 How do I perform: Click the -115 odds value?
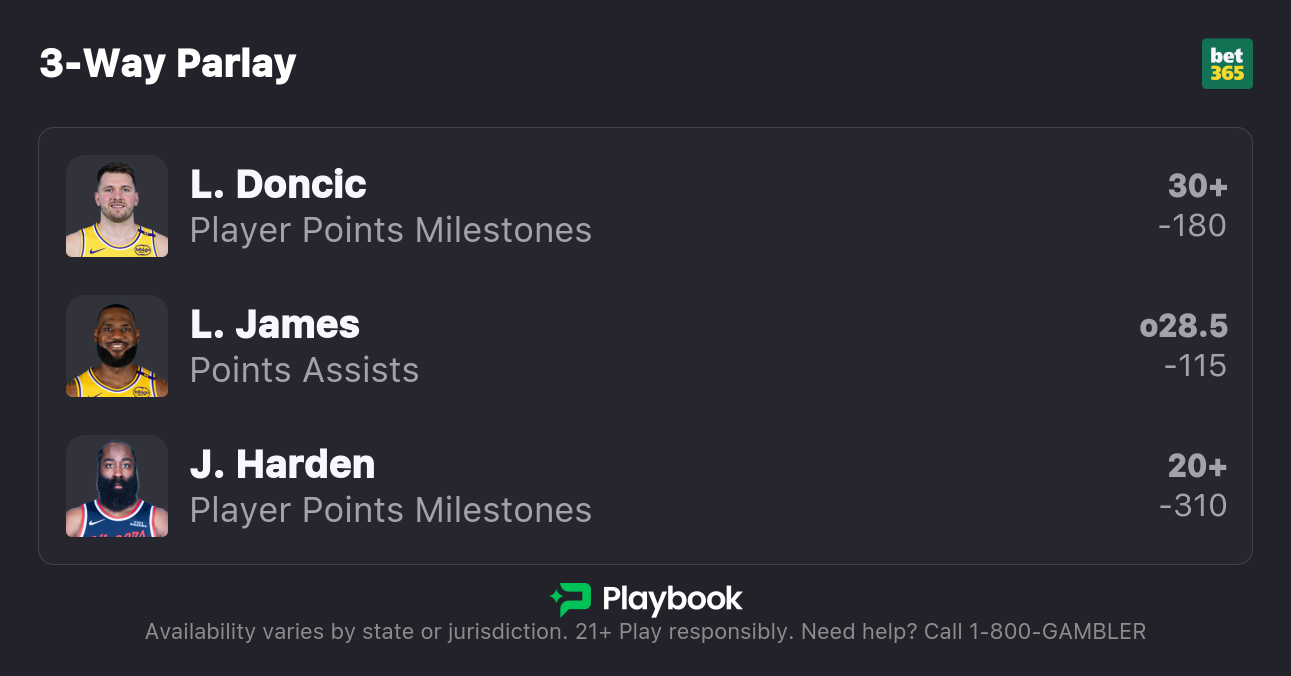1195,366
